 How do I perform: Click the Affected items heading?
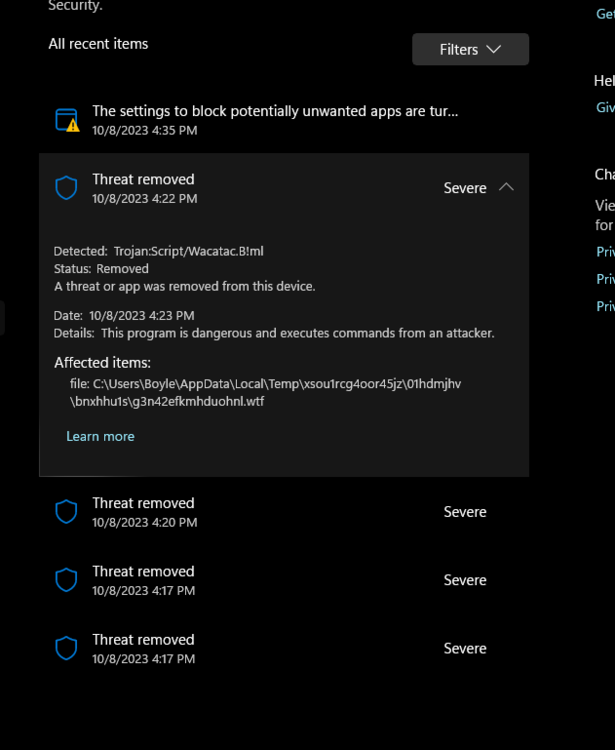pos(102,363)
